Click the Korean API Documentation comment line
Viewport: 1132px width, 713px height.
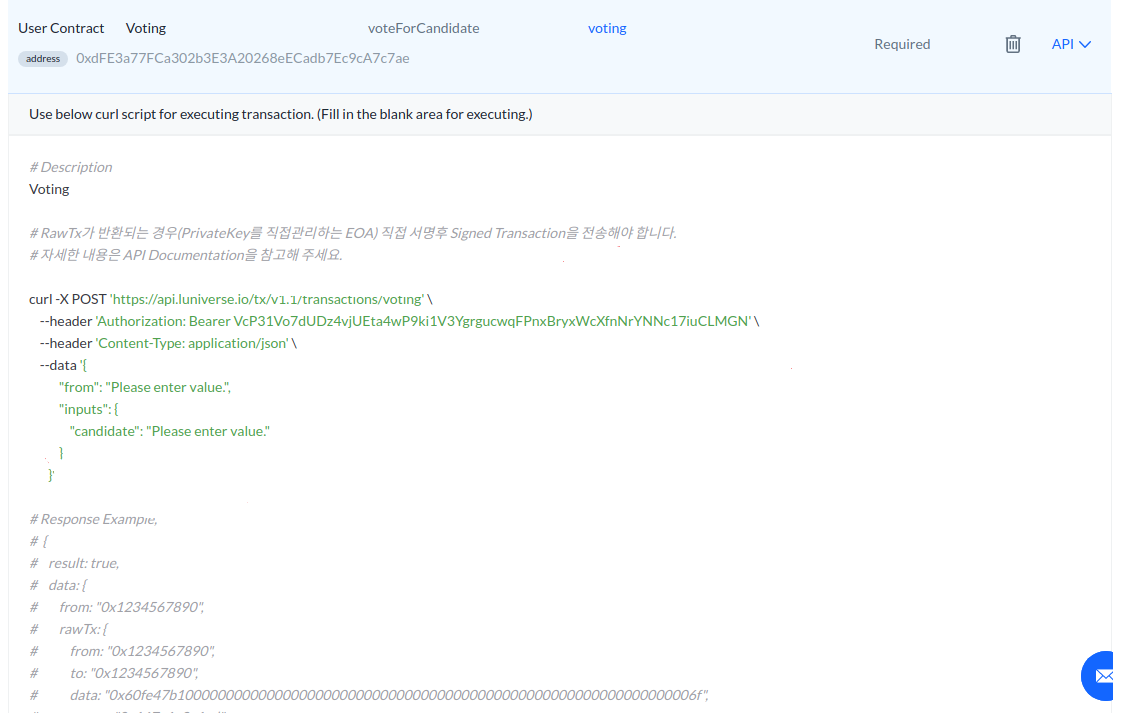coord(186,255)
